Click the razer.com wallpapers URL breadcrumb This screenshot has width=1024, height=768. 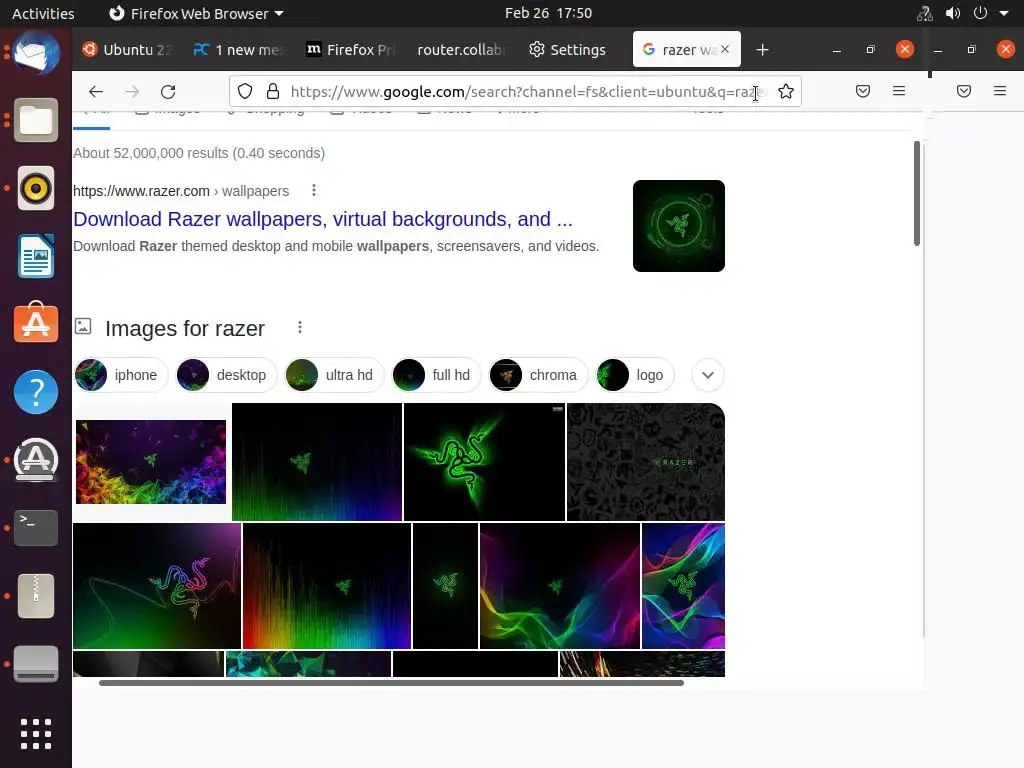181,191
